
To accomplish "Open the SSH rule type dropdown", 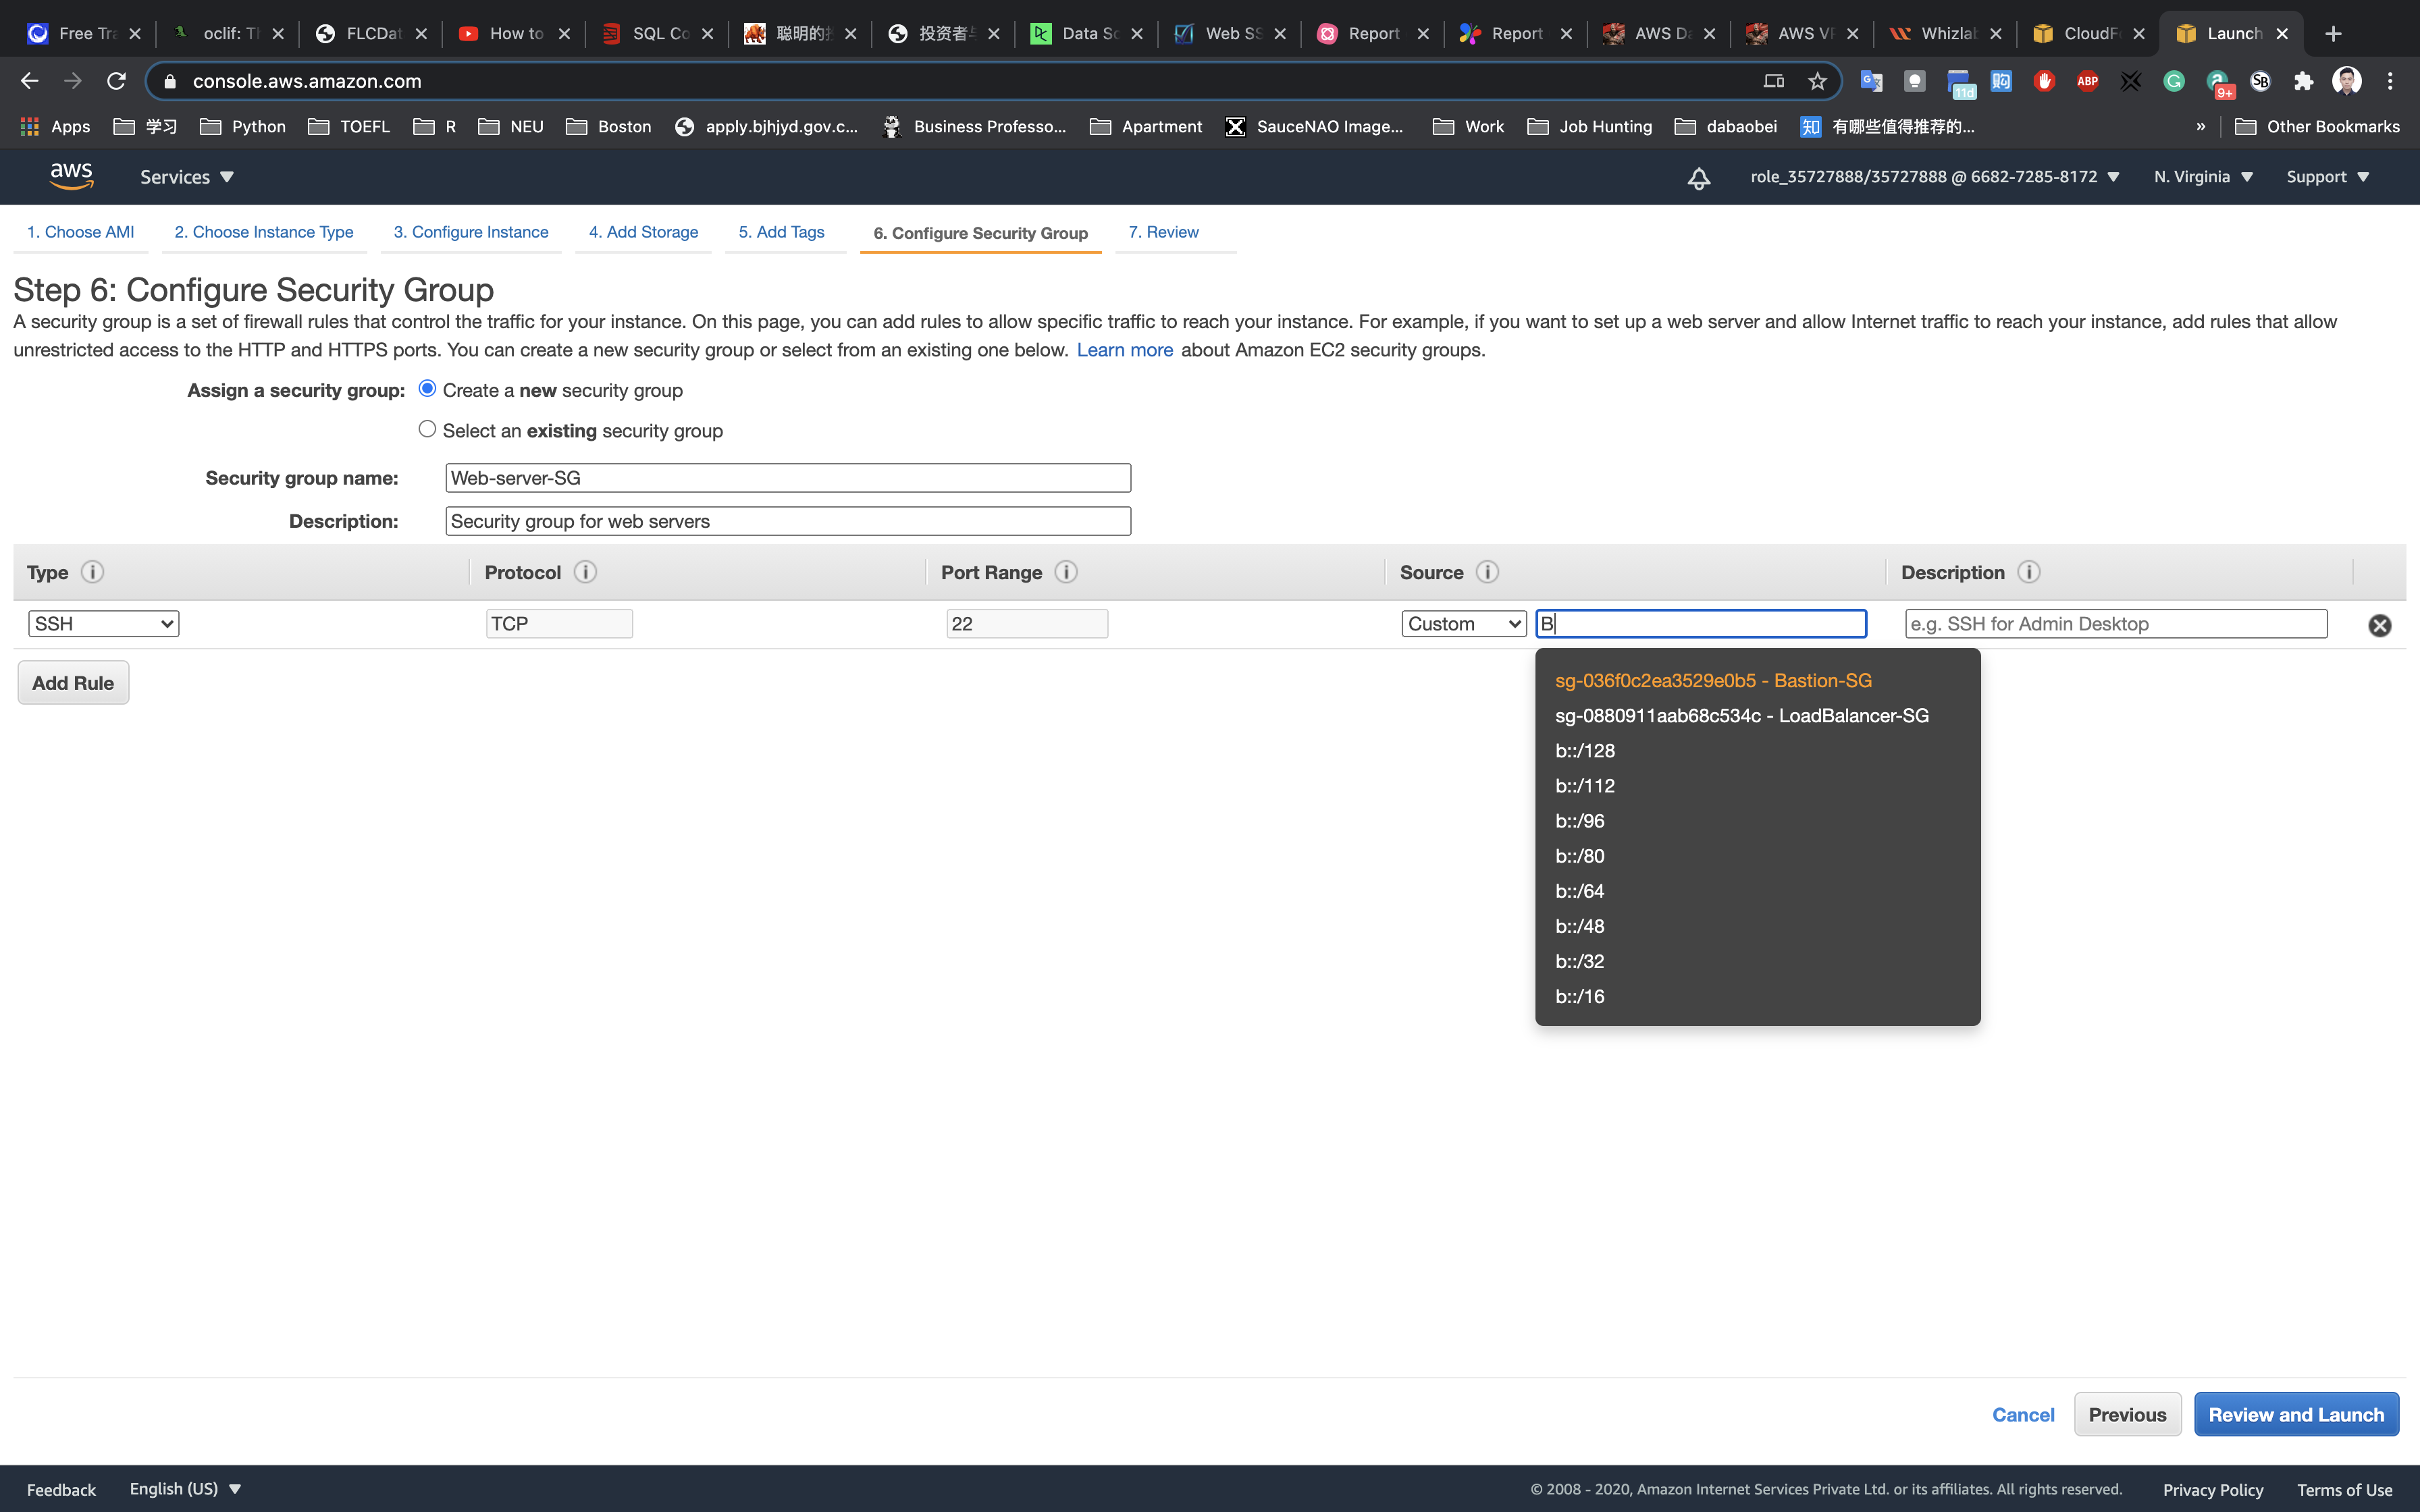I will coord(103,624).
